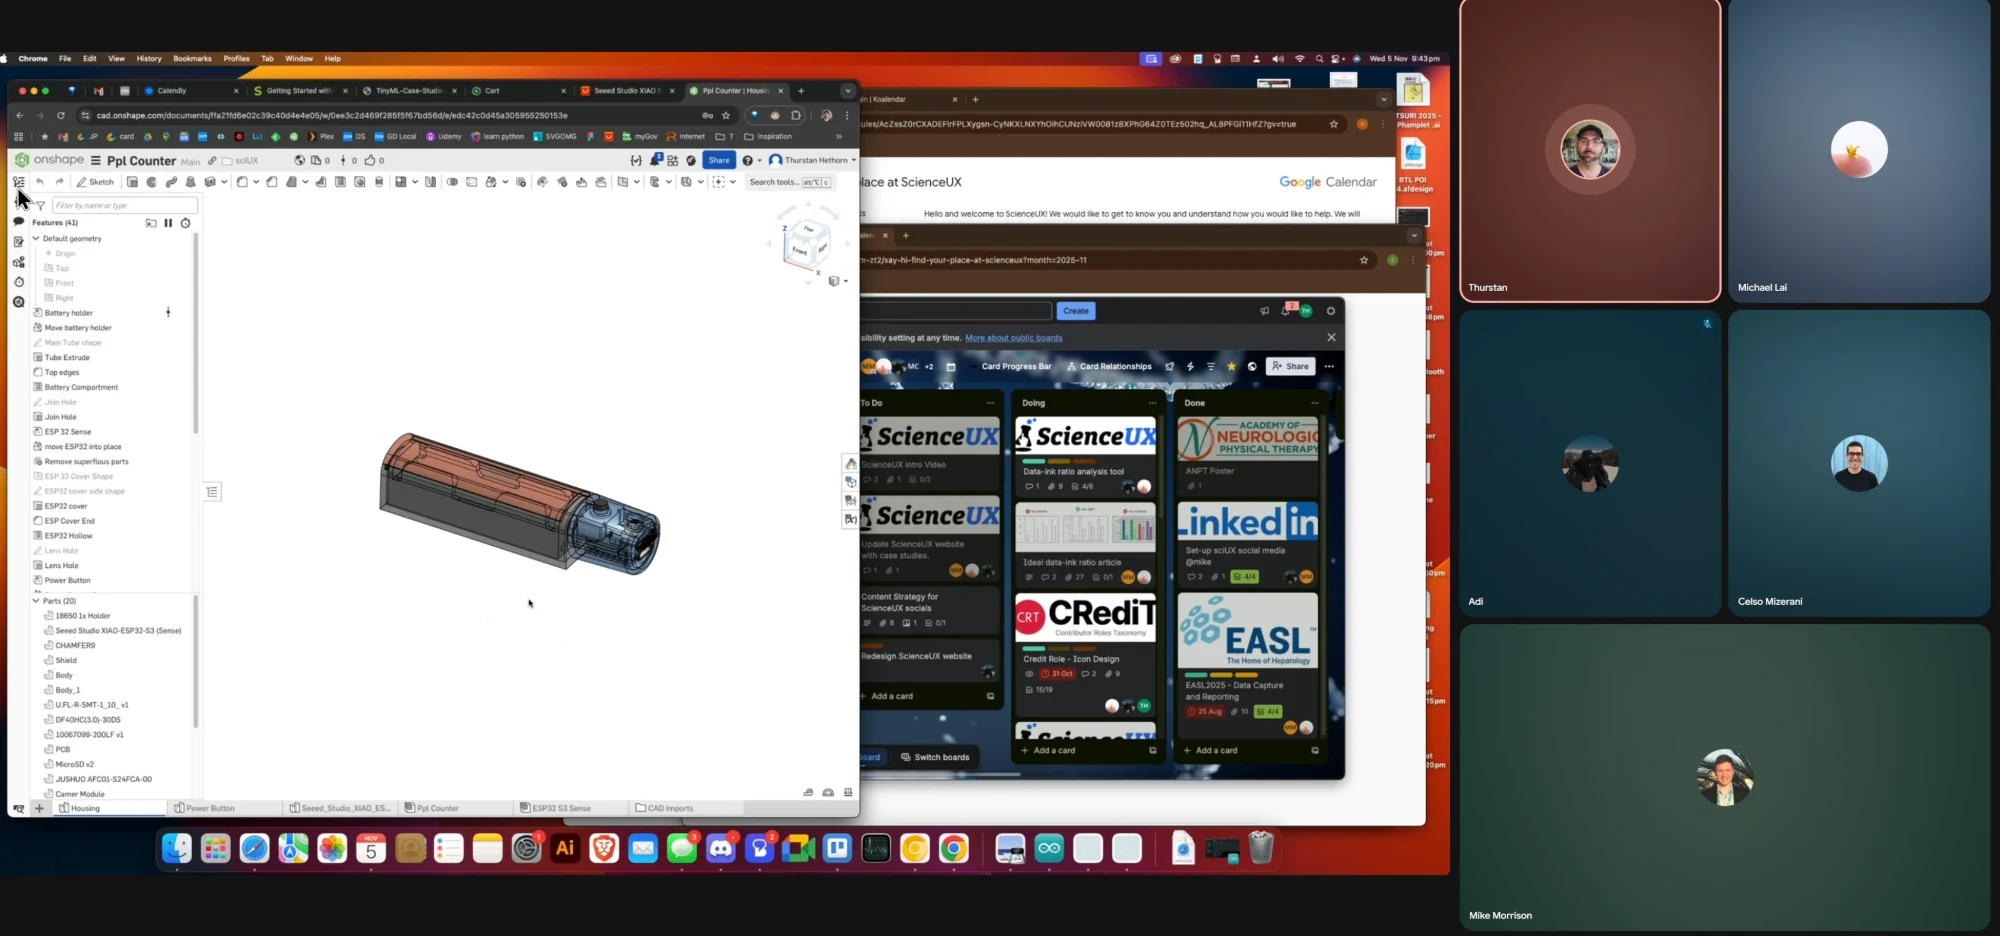The height and width of the screenshot is (936, 2000).
Task: Collapse the Default geometry tree group
Action: [x=36, y=239]
